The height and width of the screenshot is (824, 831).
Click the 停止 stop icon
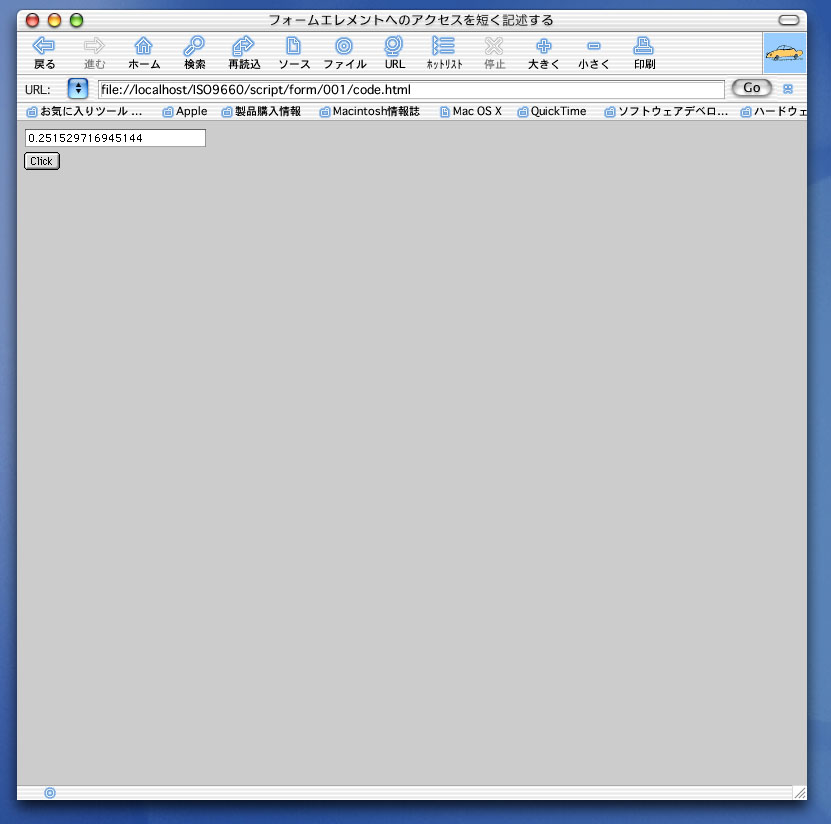494,46
